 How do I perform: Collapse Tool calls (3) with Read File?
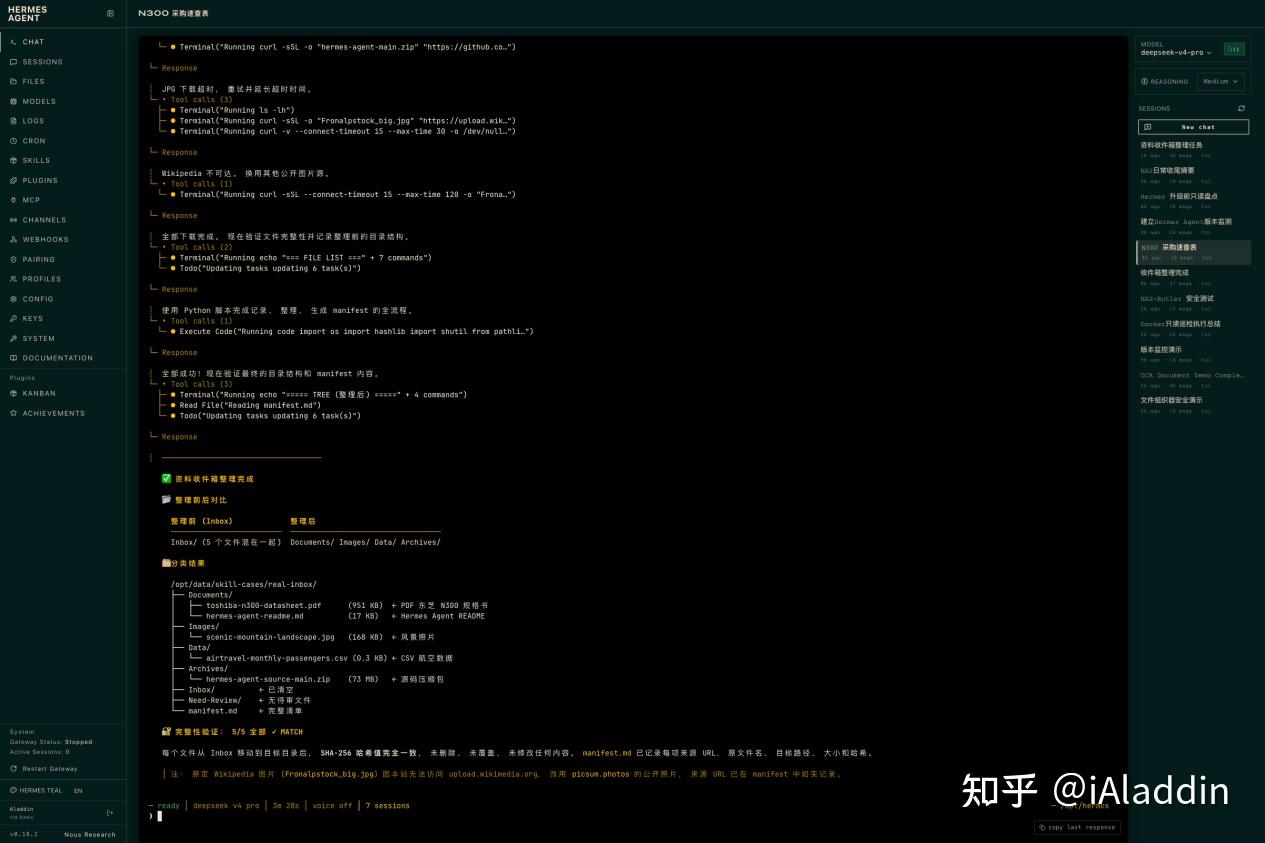point(199,384)
